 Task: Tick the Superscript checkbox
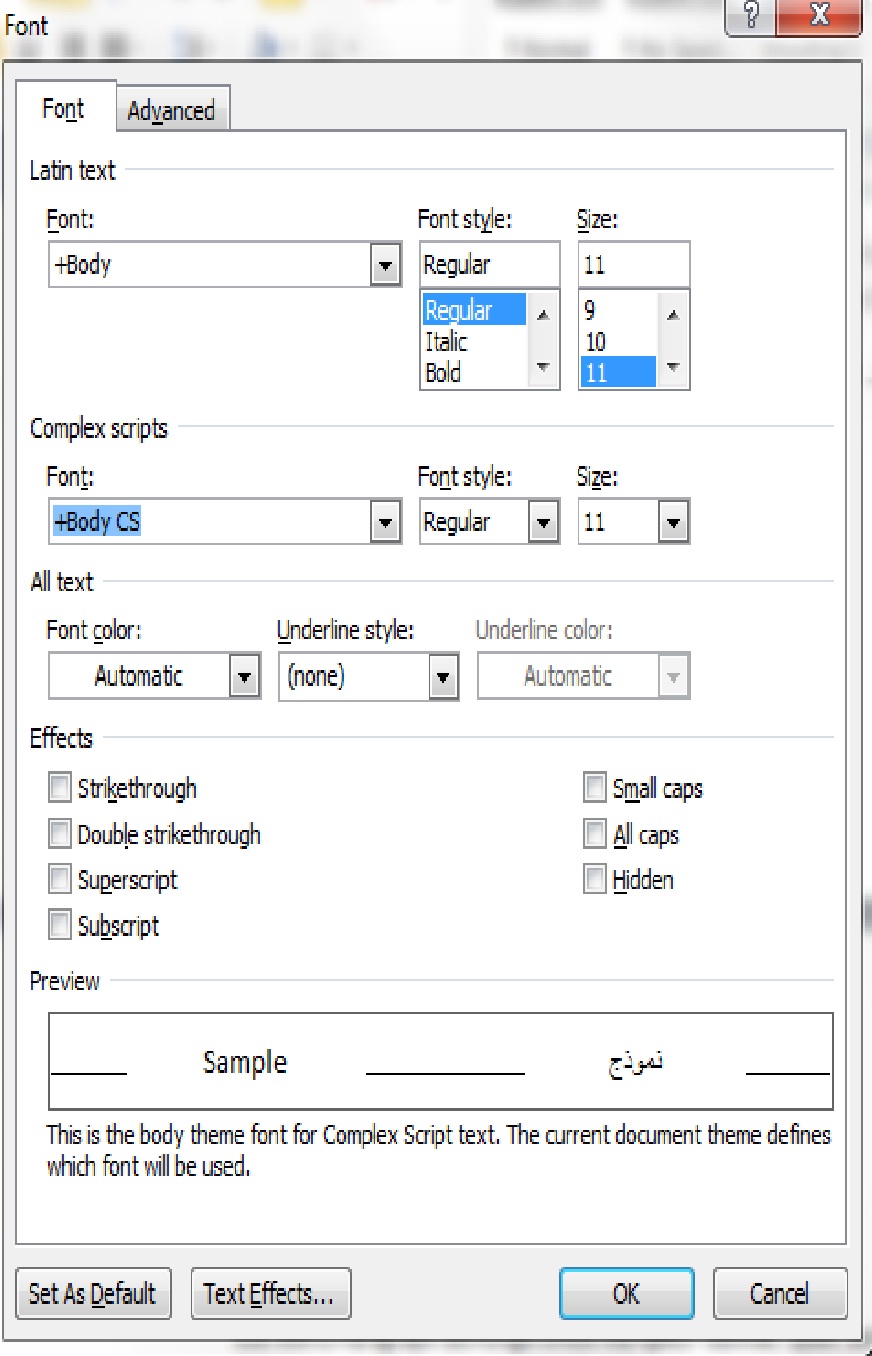click(61, 880)
